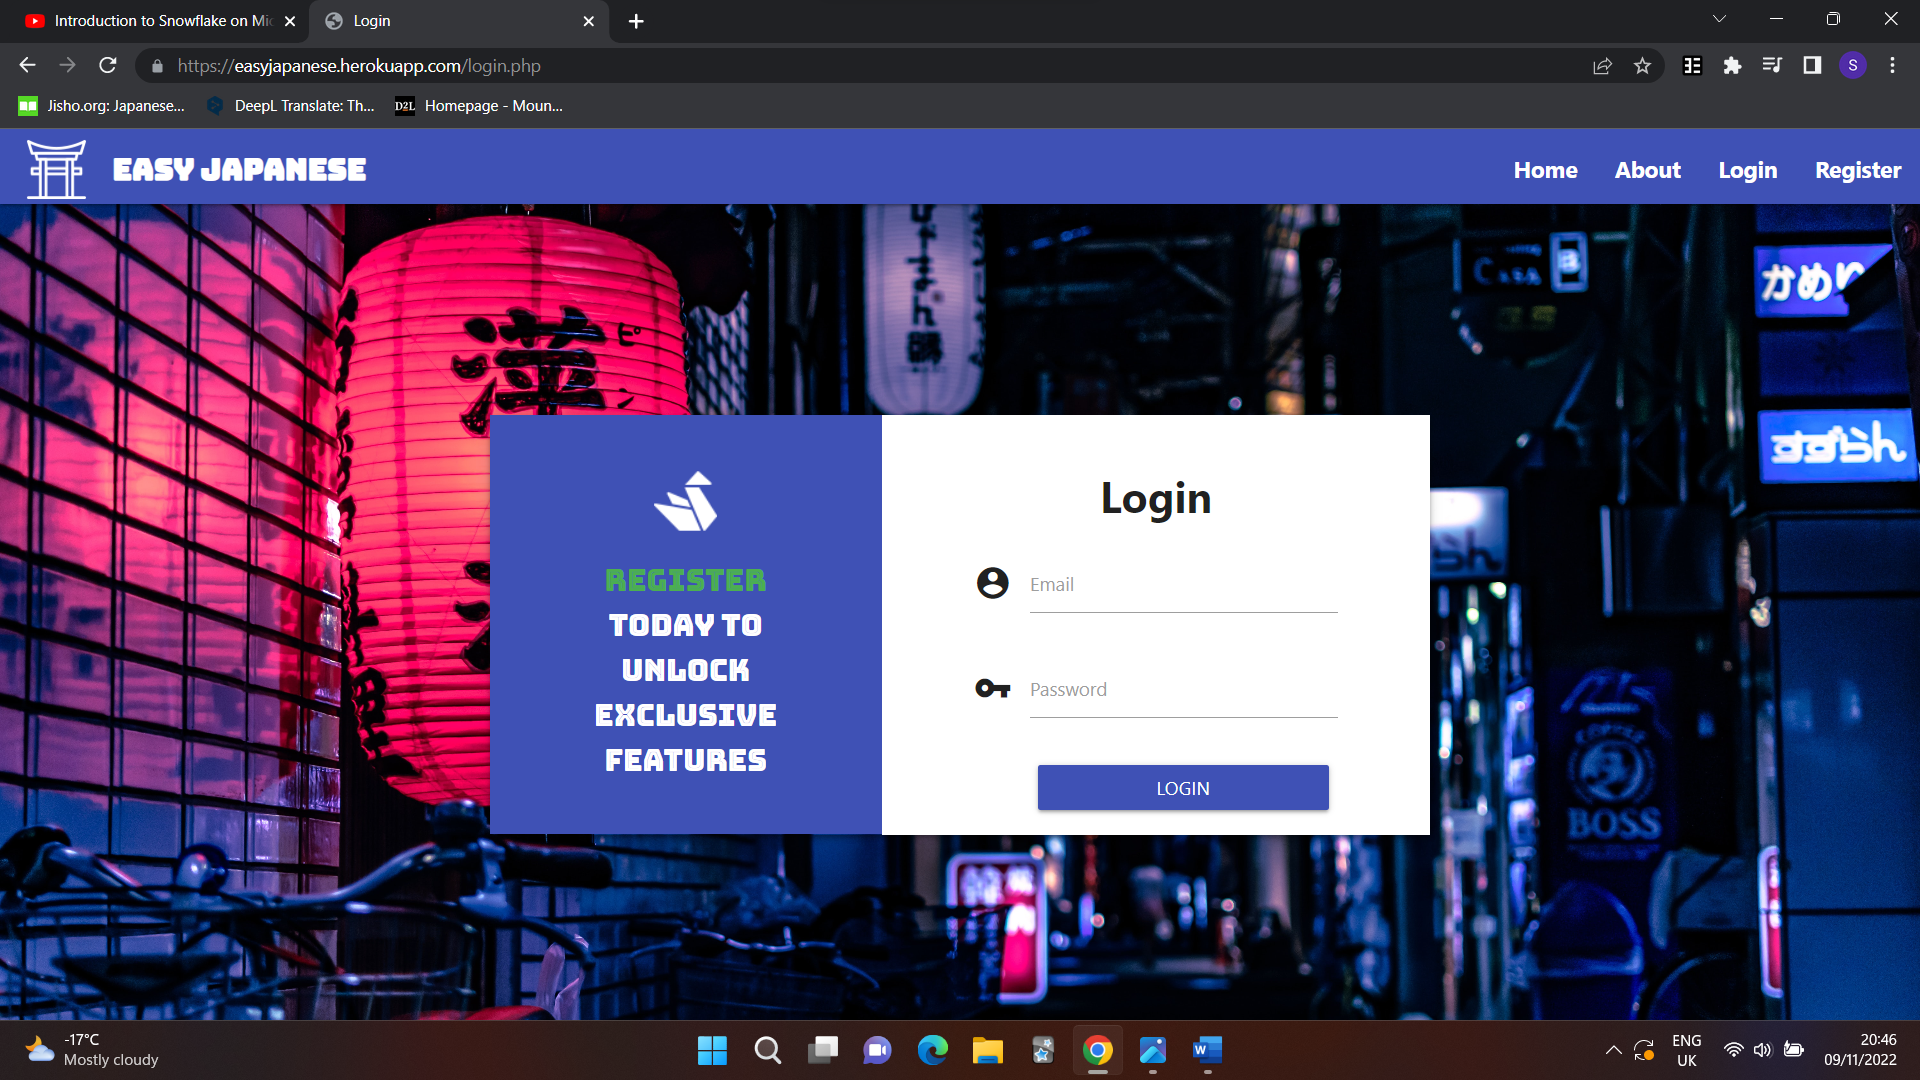Open the Chrome three-dot menu
The height and width of the screenshot is (1080, 1920).
tap(1892, 66)
